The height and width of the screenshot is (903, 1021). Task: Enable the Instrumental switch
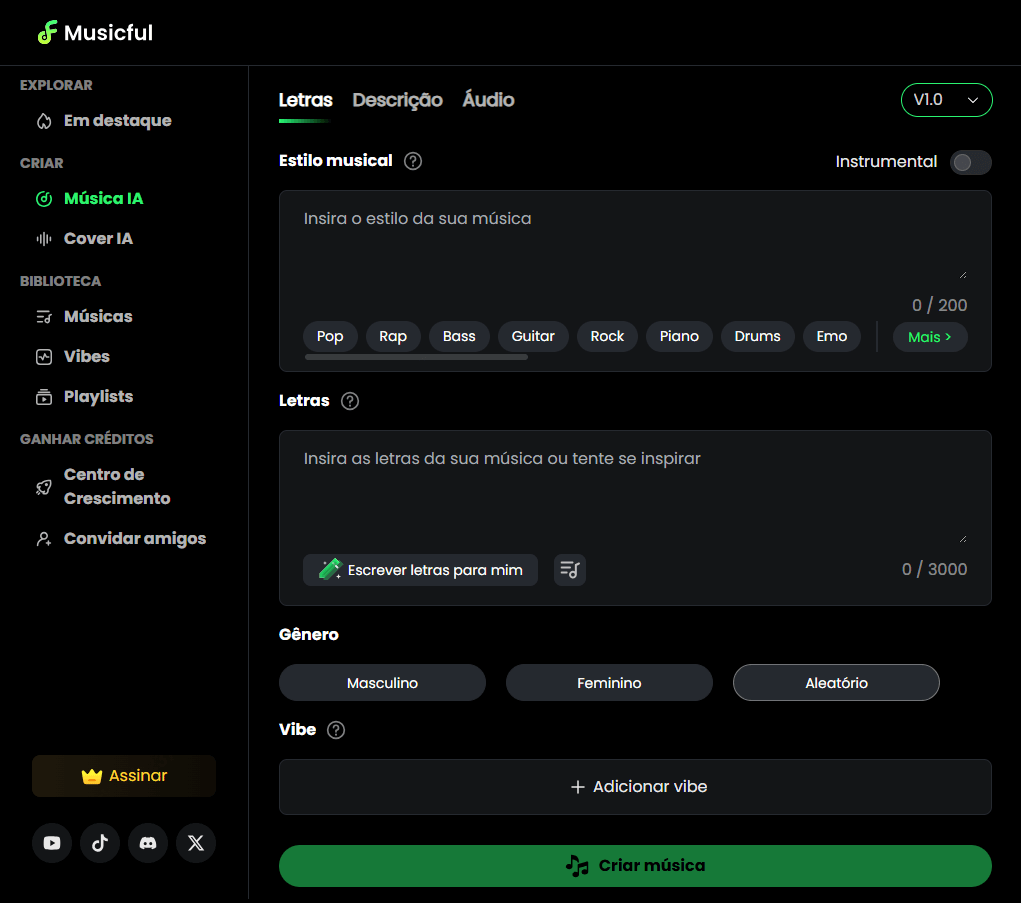pos(970,162)
